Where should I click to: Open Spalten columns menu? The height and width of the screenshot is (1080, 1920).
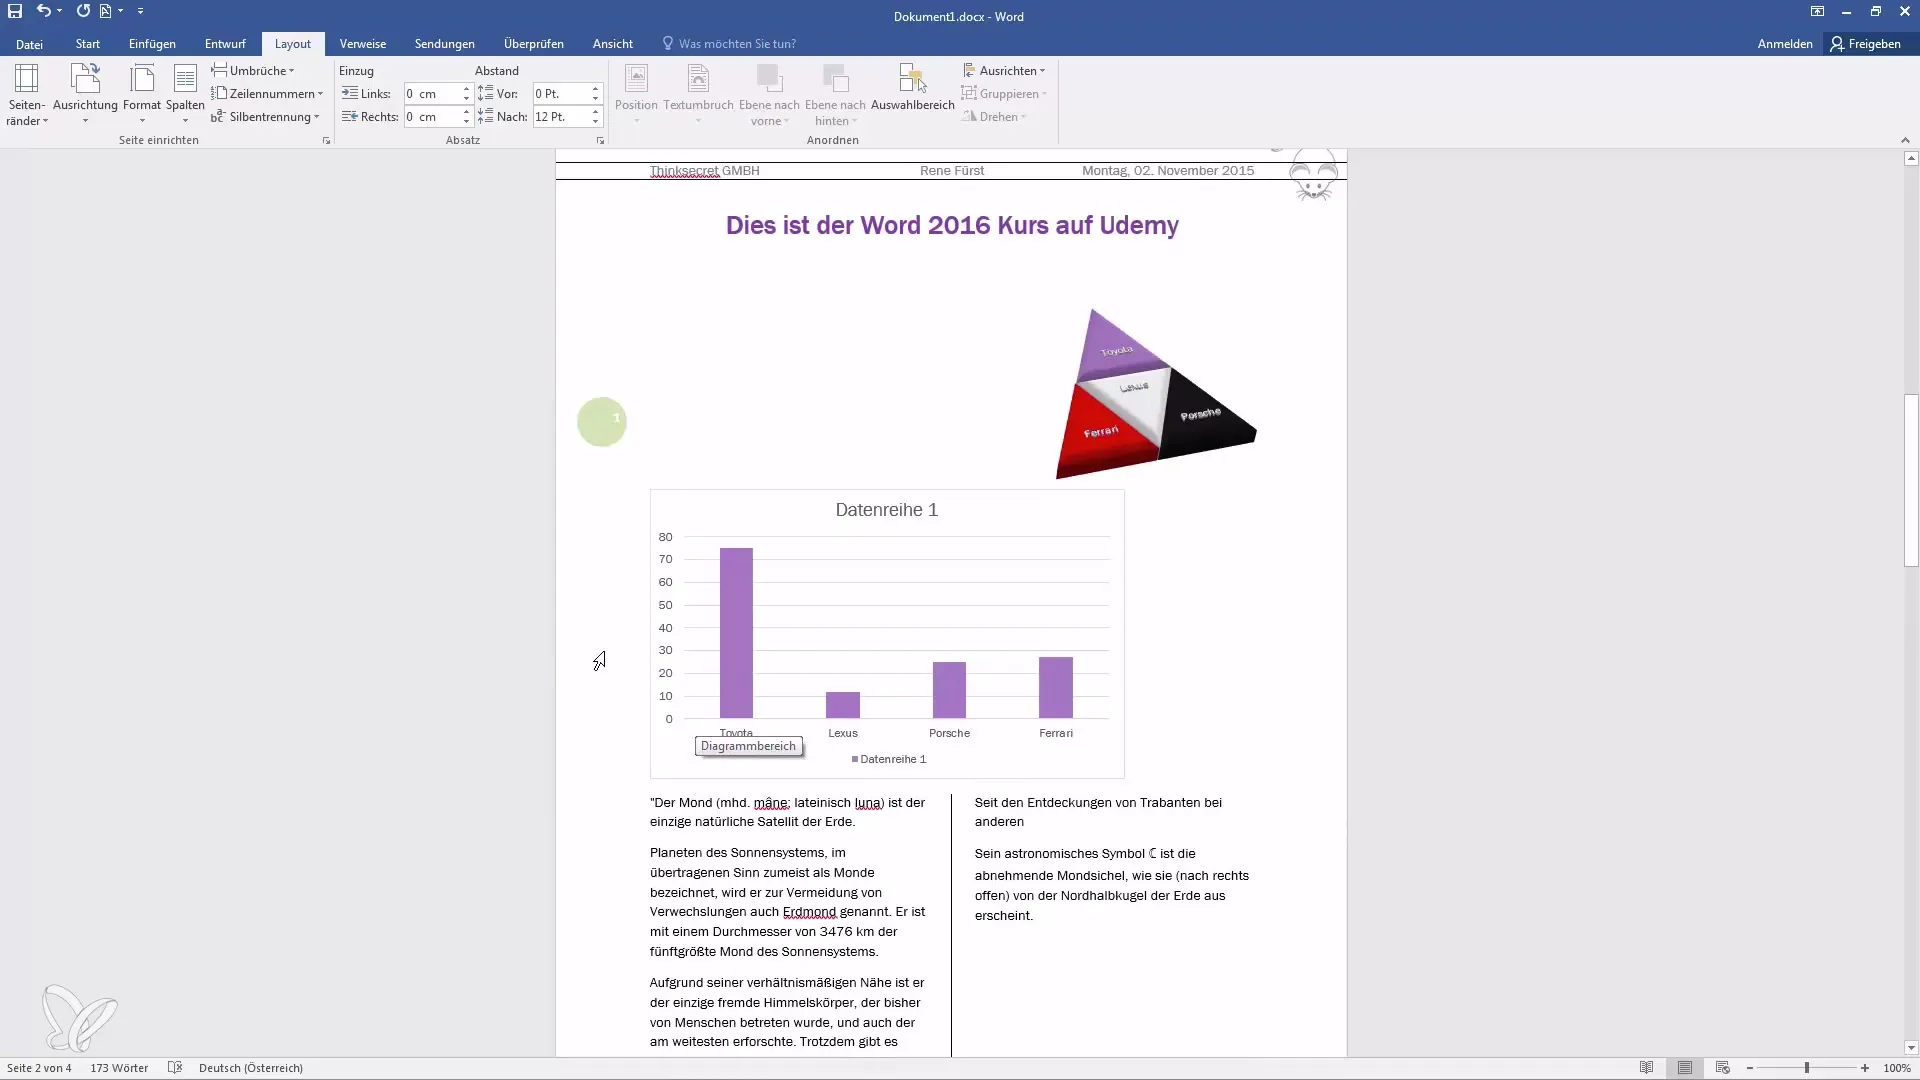click(185, 96)
